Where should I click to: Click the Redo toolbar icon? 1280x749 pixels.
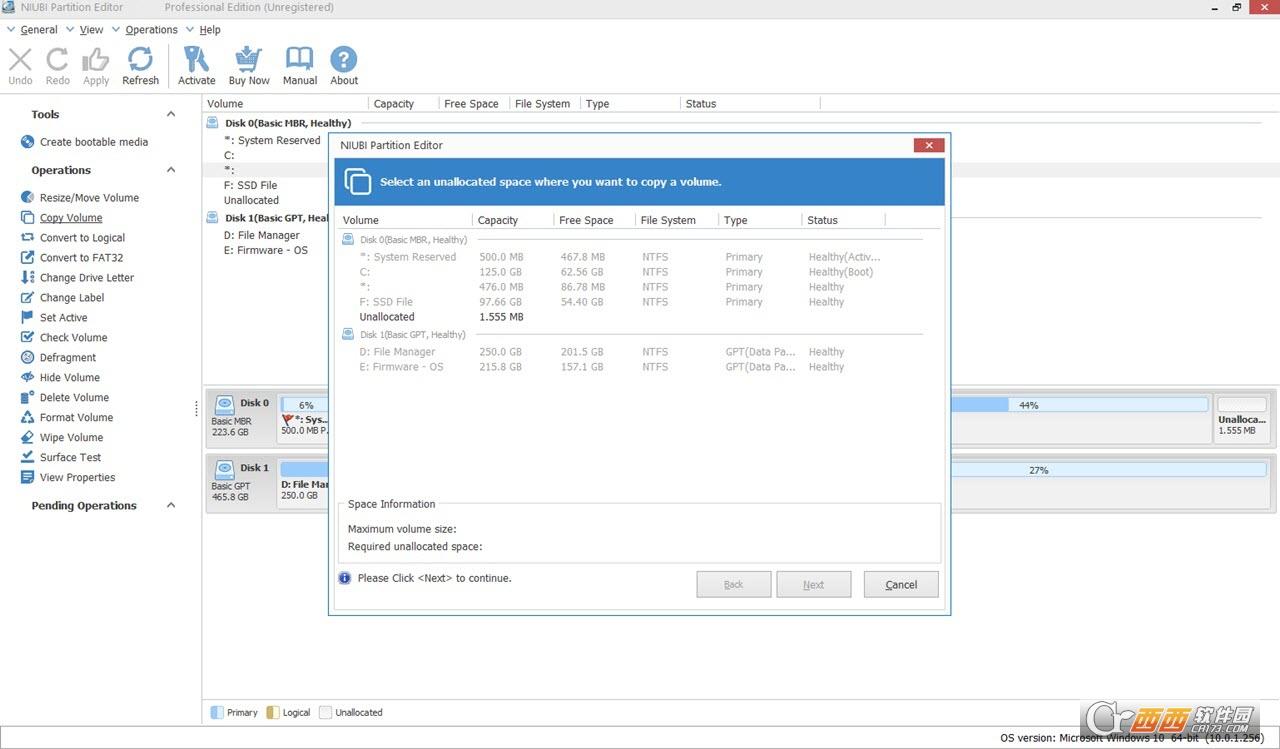click(58, 59)
